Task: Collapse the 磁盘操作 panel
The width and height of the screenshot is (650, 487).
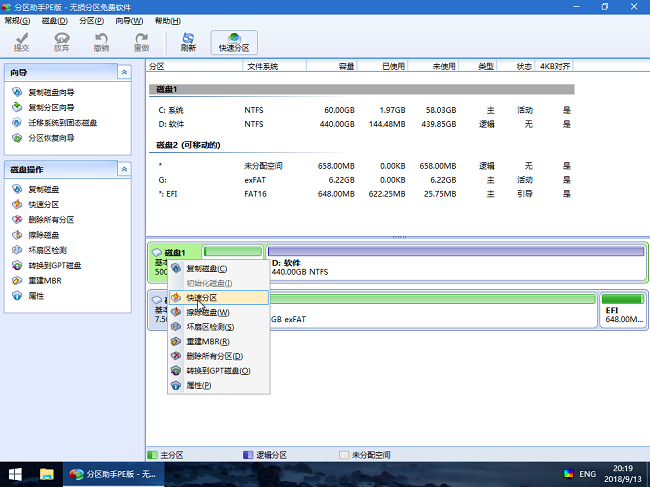Action: pyautogui.click(x=123, y=169)
